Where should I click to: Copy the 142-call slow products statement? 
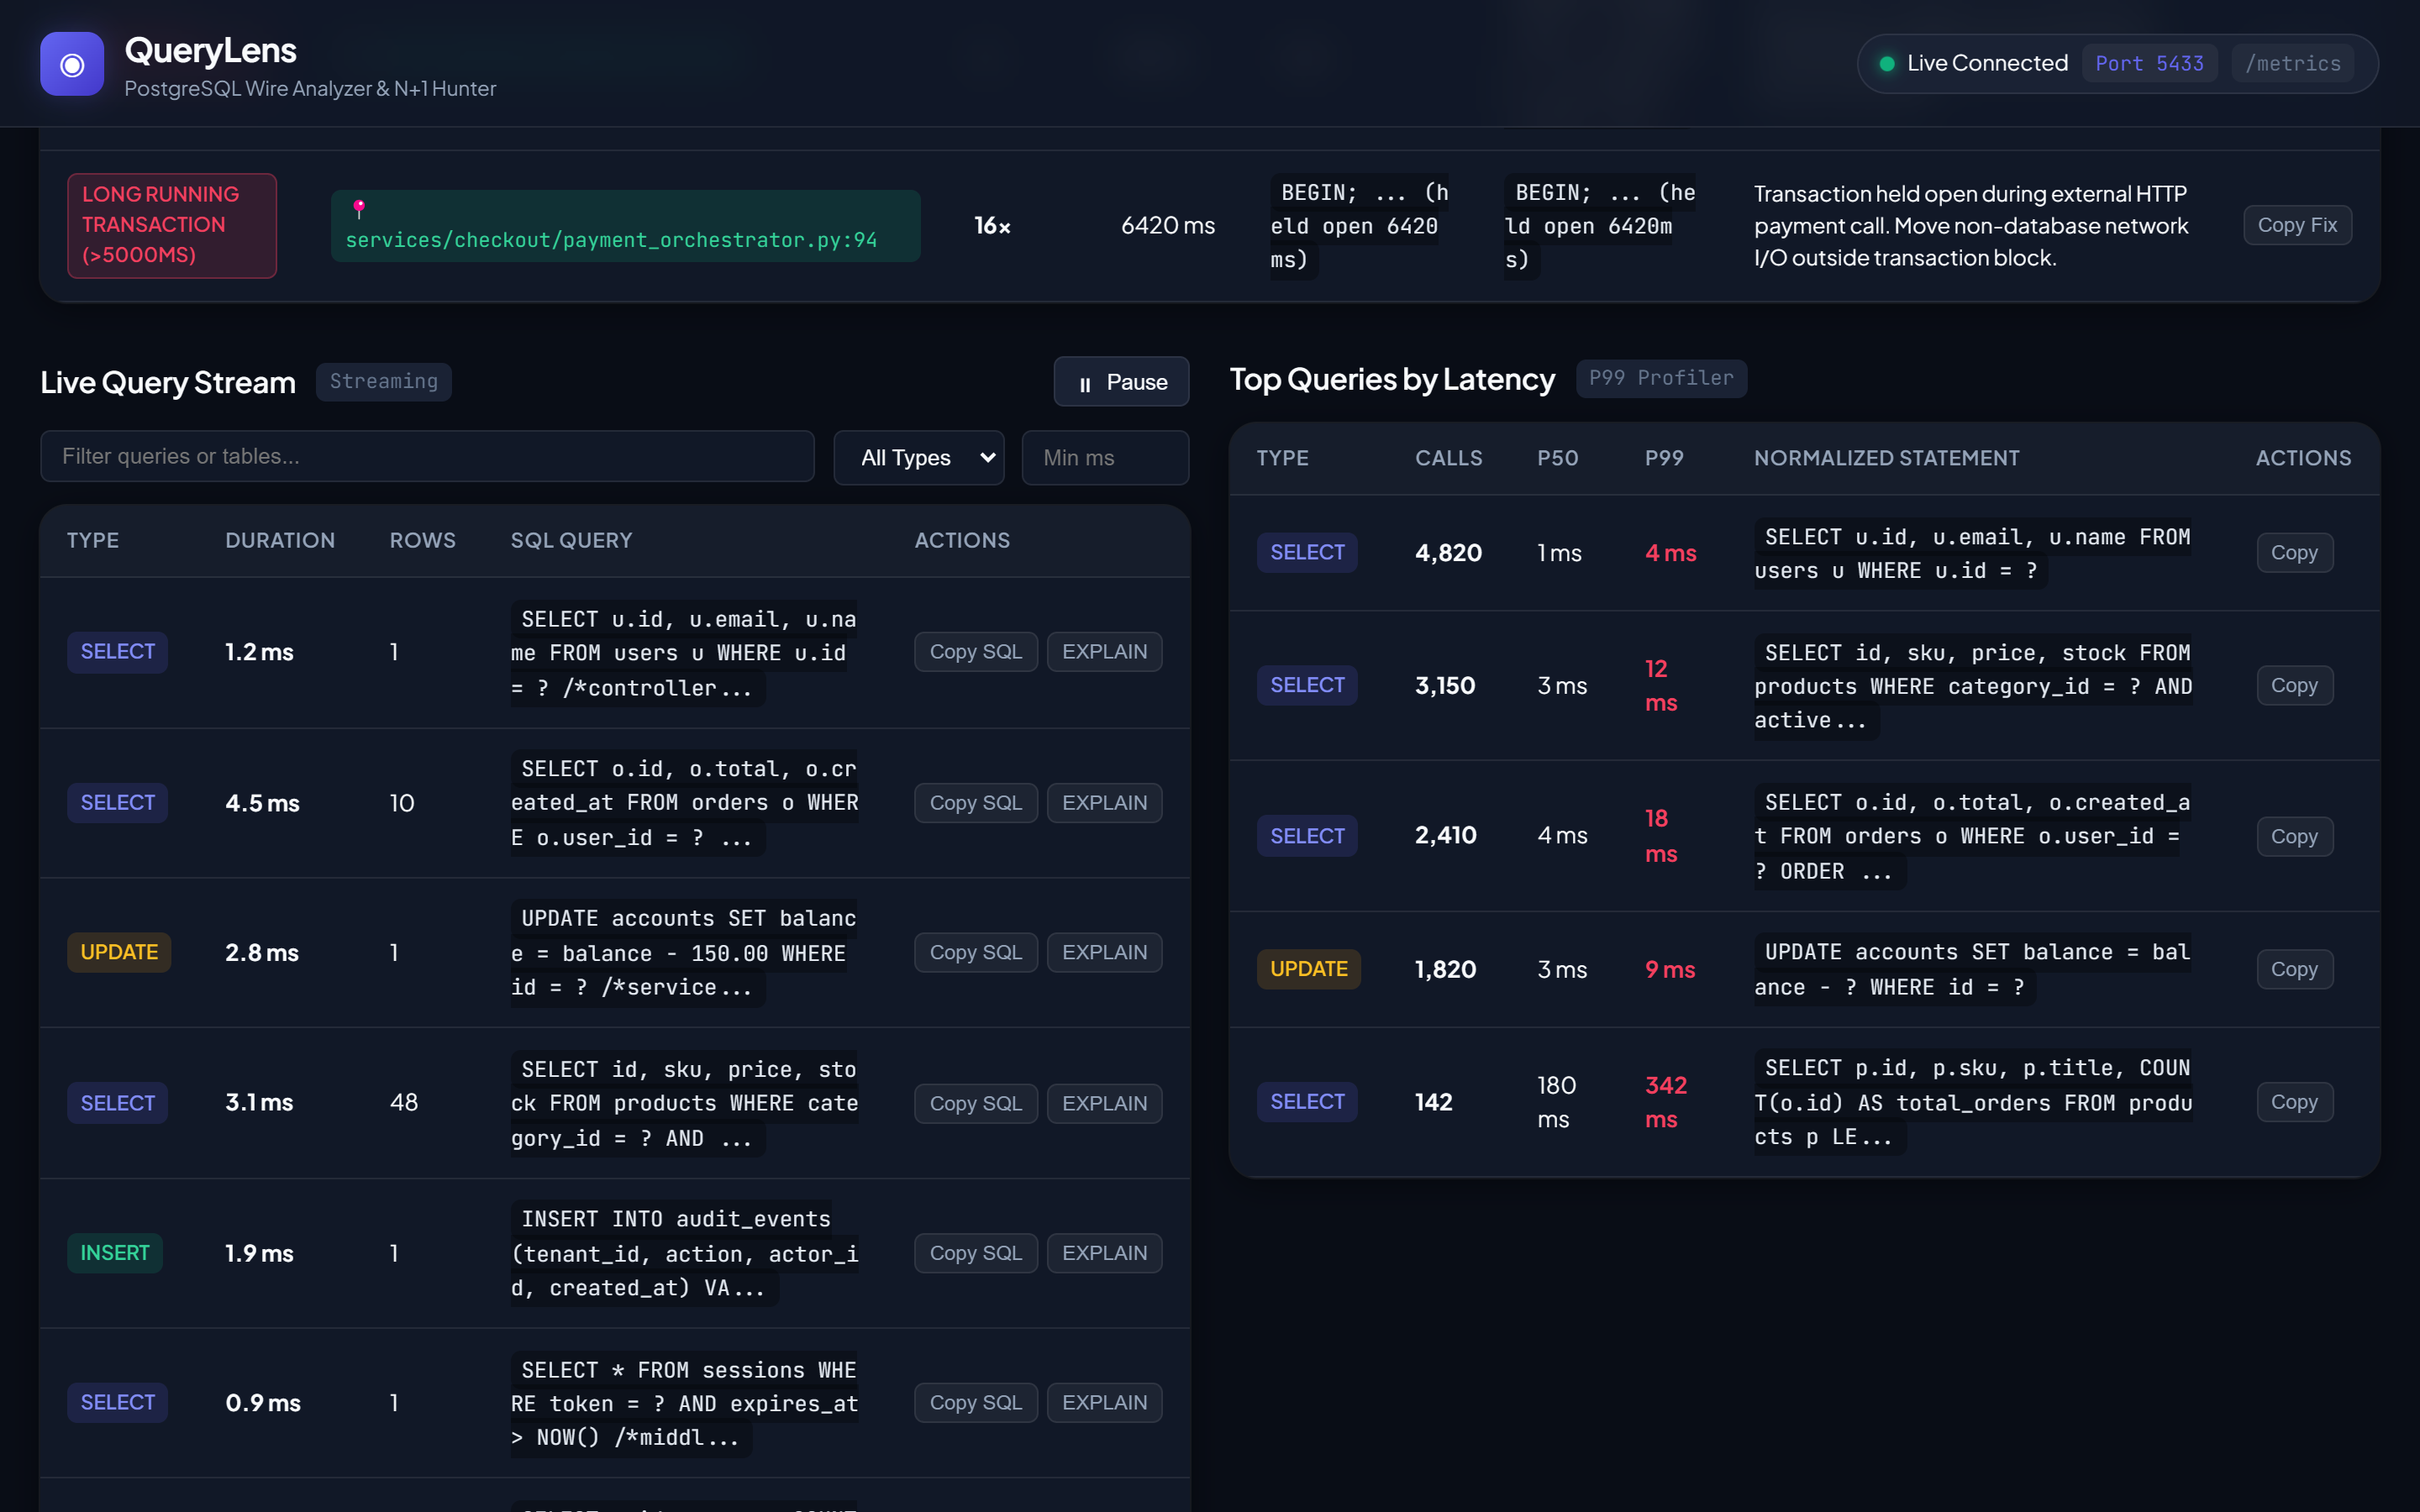tap(2294, 1102)
